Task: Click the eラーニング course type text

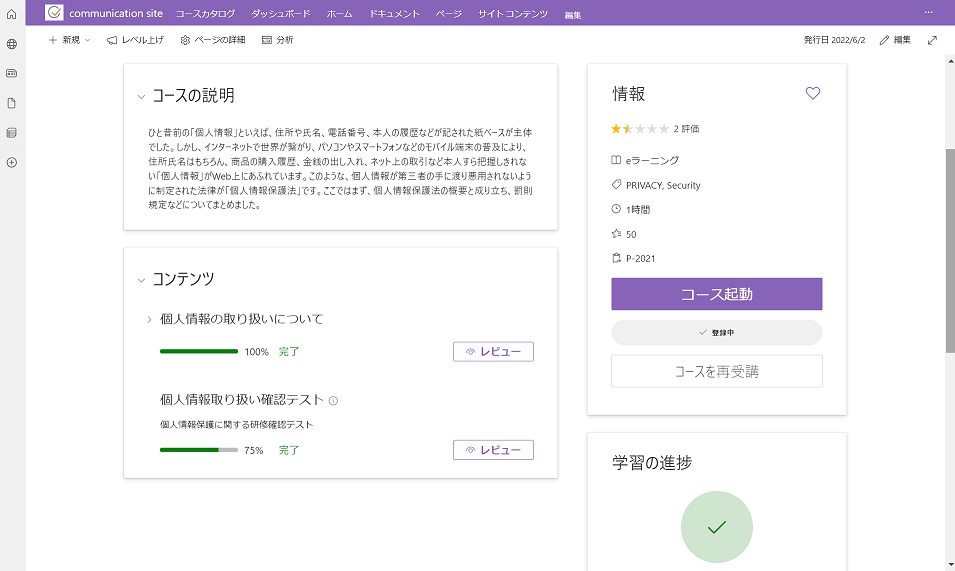Action: click(652, 161)
